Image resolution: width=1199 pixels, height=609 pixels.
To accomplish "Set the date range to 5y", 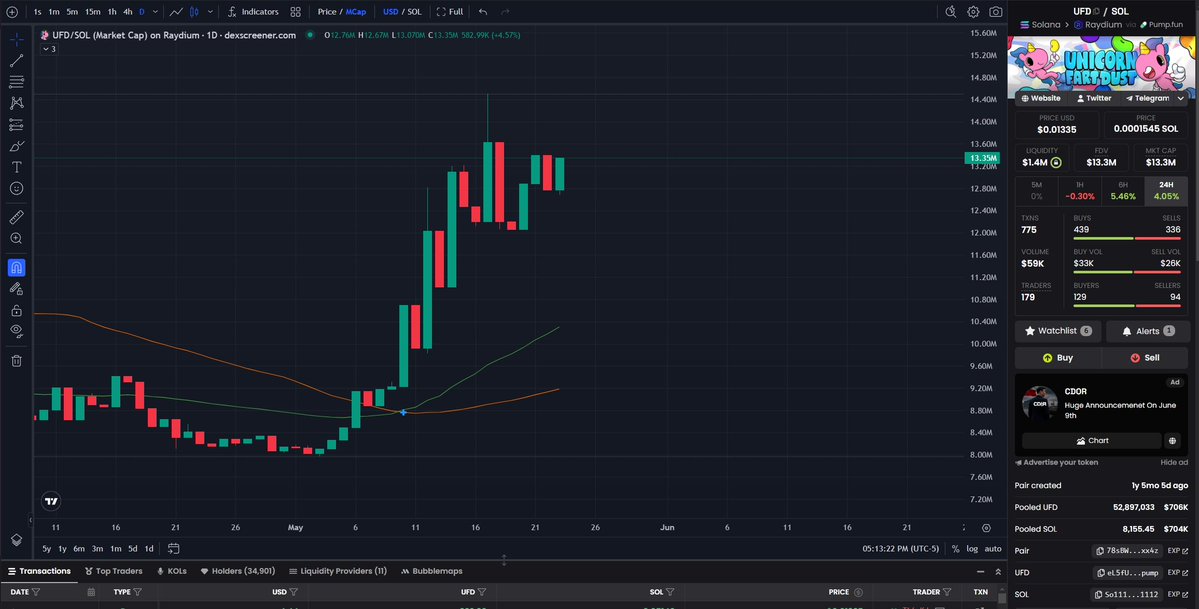I will point(47,549).
